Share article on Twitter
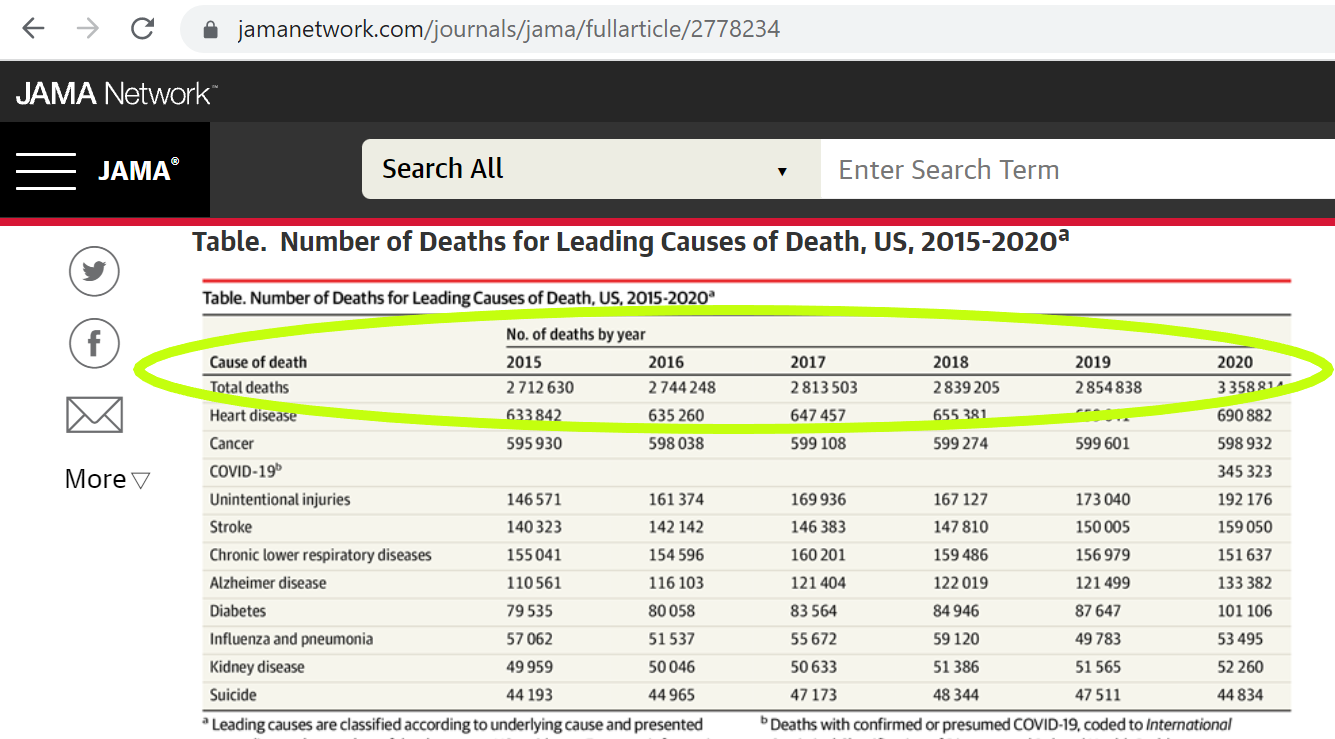The image size is (1335, 739). pos(94,271)
